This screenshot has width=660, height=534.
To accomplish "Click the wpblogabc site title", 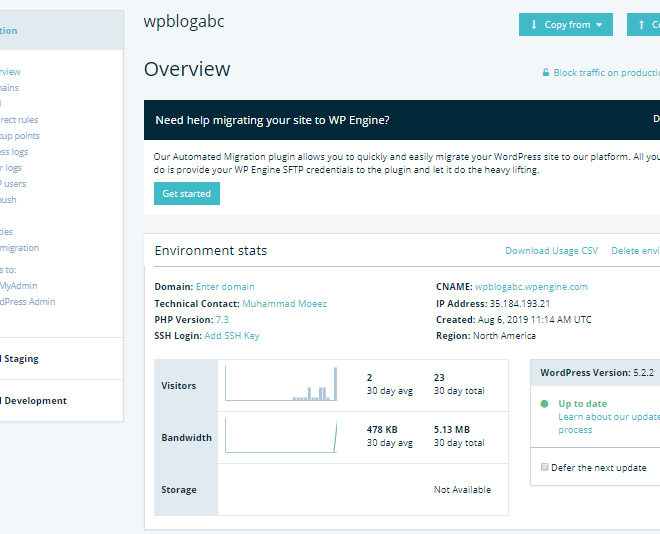I will point(184,21).
